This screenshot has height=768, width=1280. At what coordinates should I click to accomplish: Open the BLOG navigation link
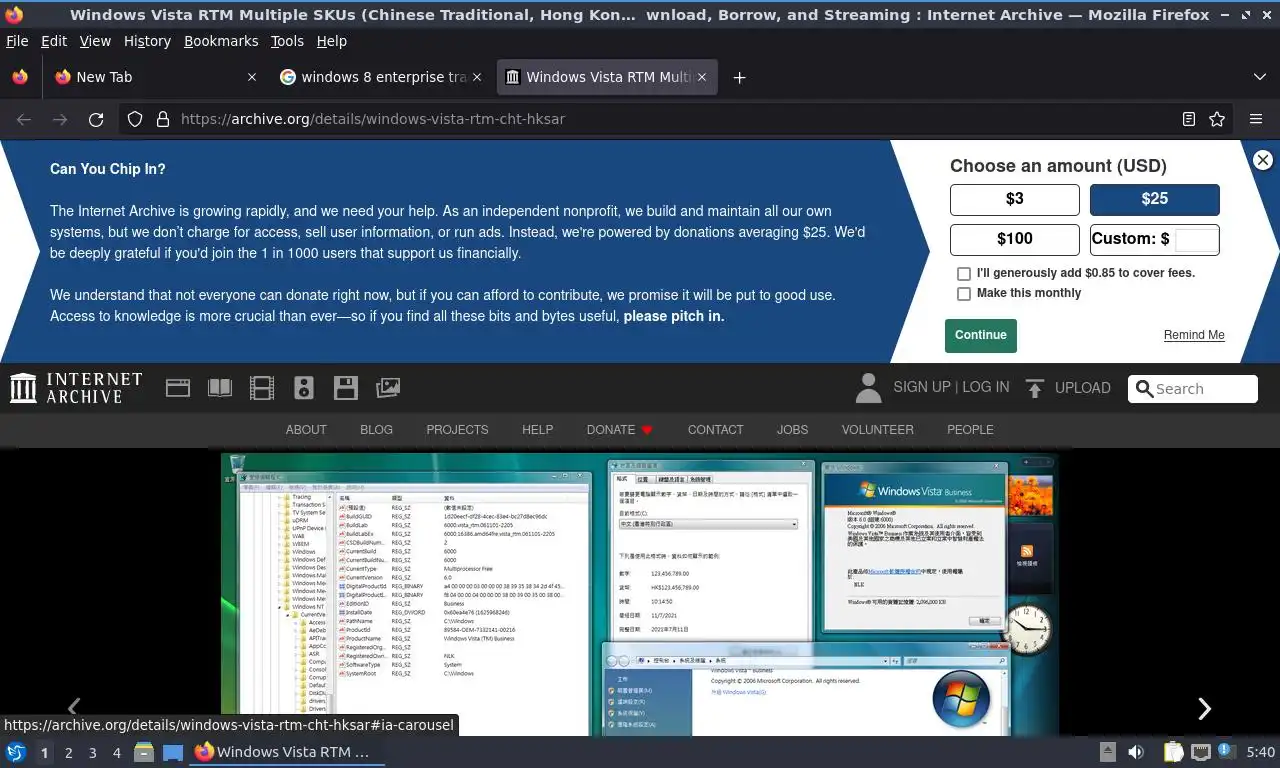pos(376,429)
